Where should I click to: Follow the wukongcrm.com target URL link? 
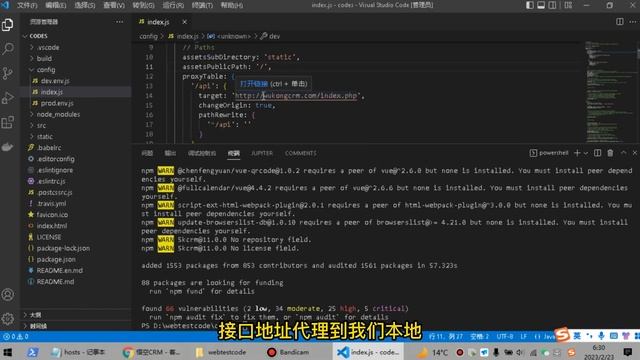tap(296, 96)
